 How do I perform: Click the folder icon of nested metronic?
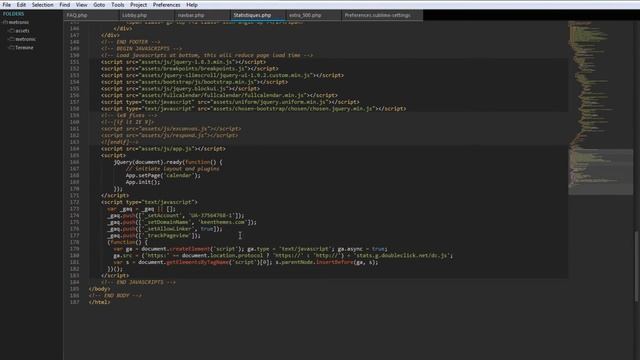11,39
